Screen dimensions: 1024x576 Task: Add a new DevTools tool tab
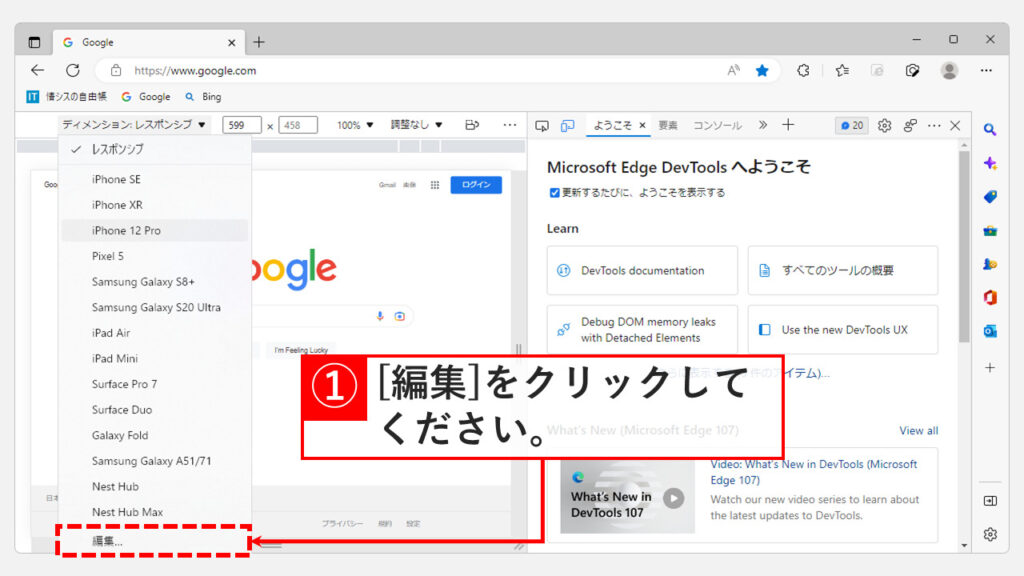[x=788, y=125]
